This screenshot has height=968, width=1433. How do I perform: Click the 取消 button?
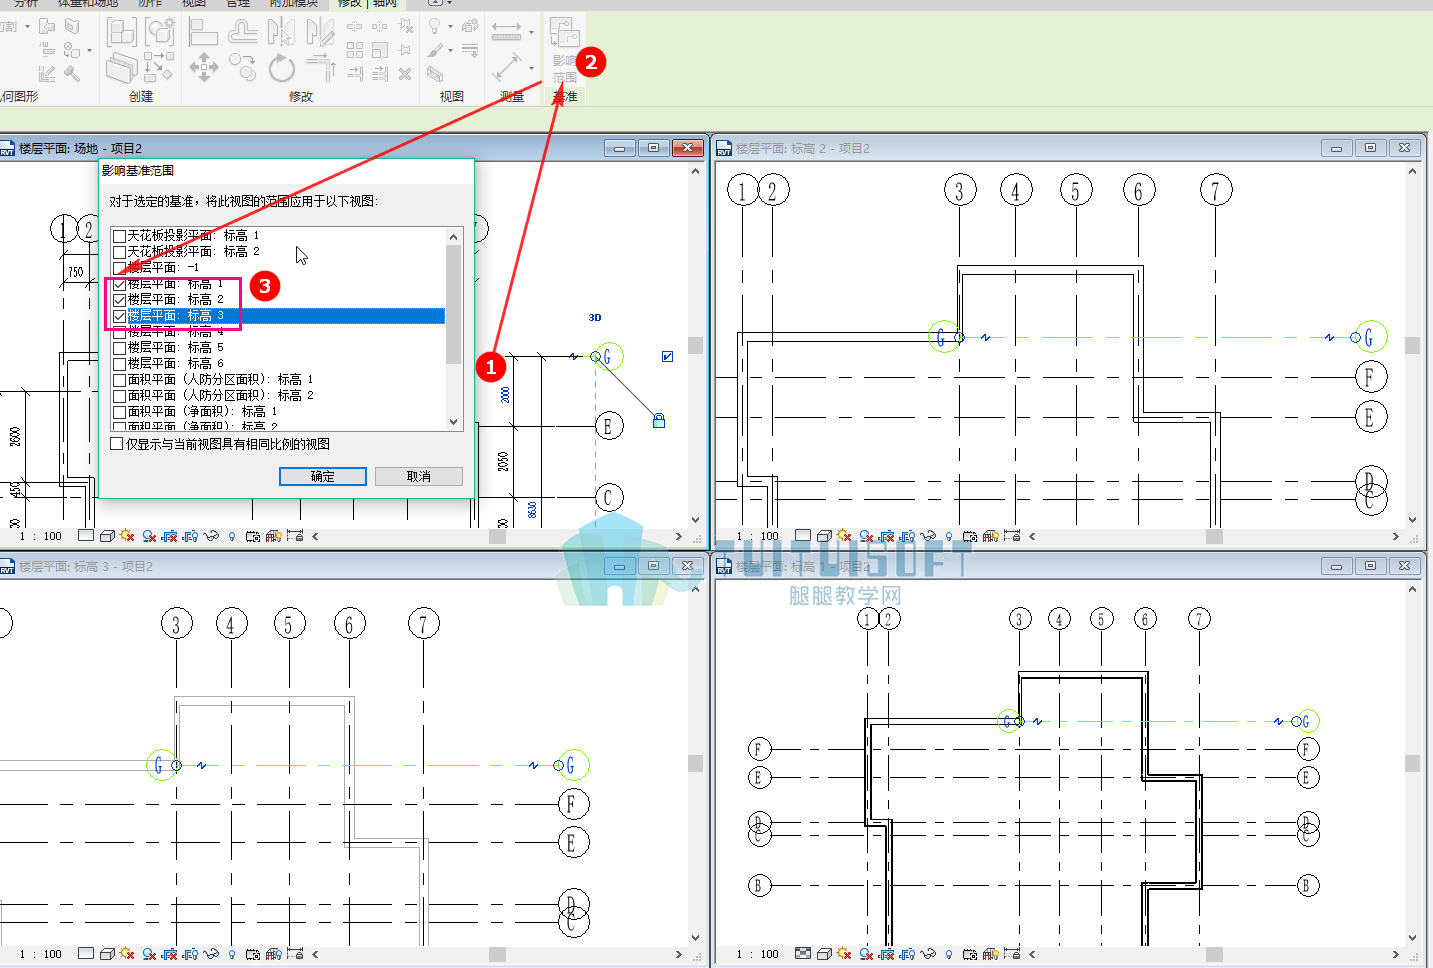point(419,476)
